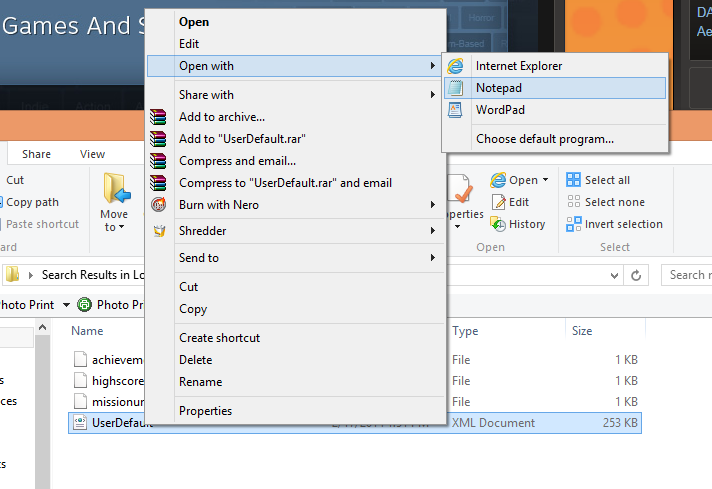The height and width of the screenshot is (489, 712).
Task: Click Add to "UserDefault.rar" entry
Action: 295,139
